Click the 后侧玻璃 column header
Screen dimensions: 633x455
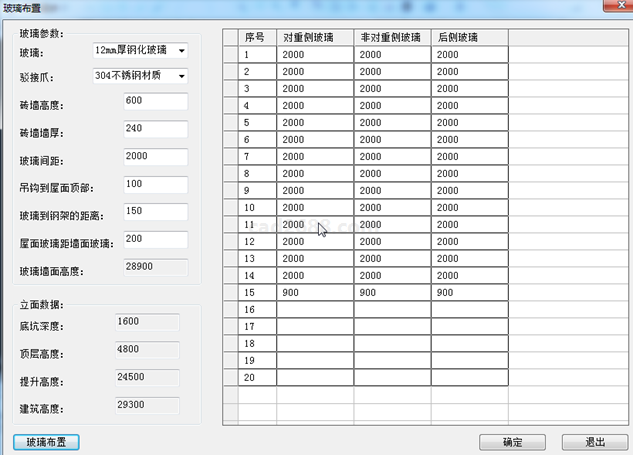pyautogui.click(x=469, y=37)
